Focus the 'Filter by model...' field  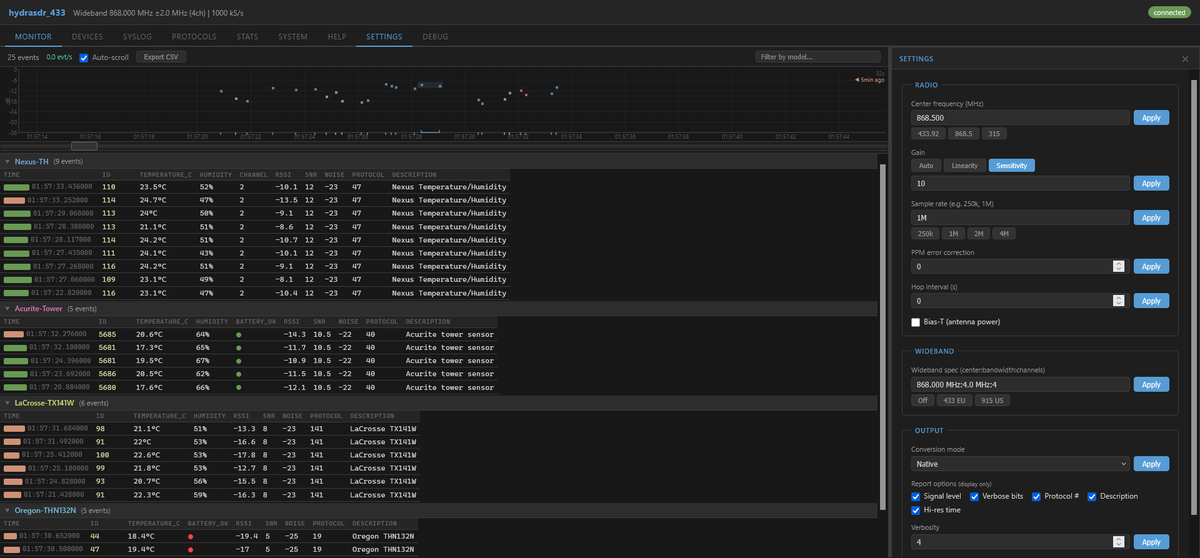click(x=819, y=57)
